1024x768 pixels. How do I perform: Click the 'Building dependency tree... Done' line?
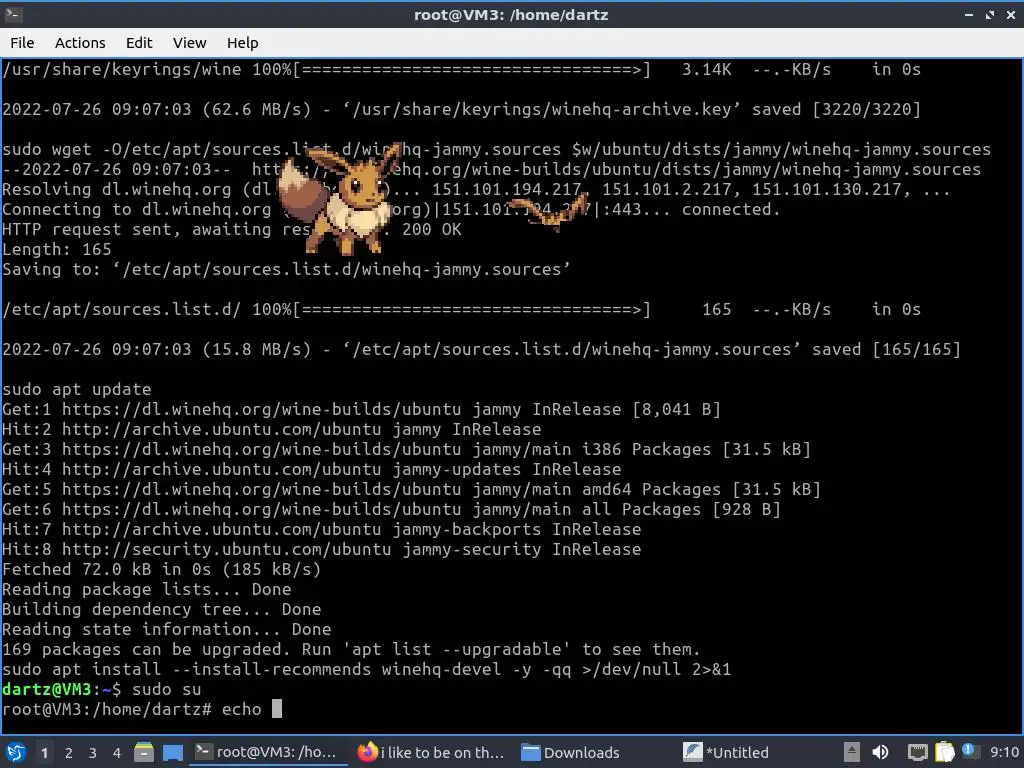pyautogui.click(x=161, y=609)
